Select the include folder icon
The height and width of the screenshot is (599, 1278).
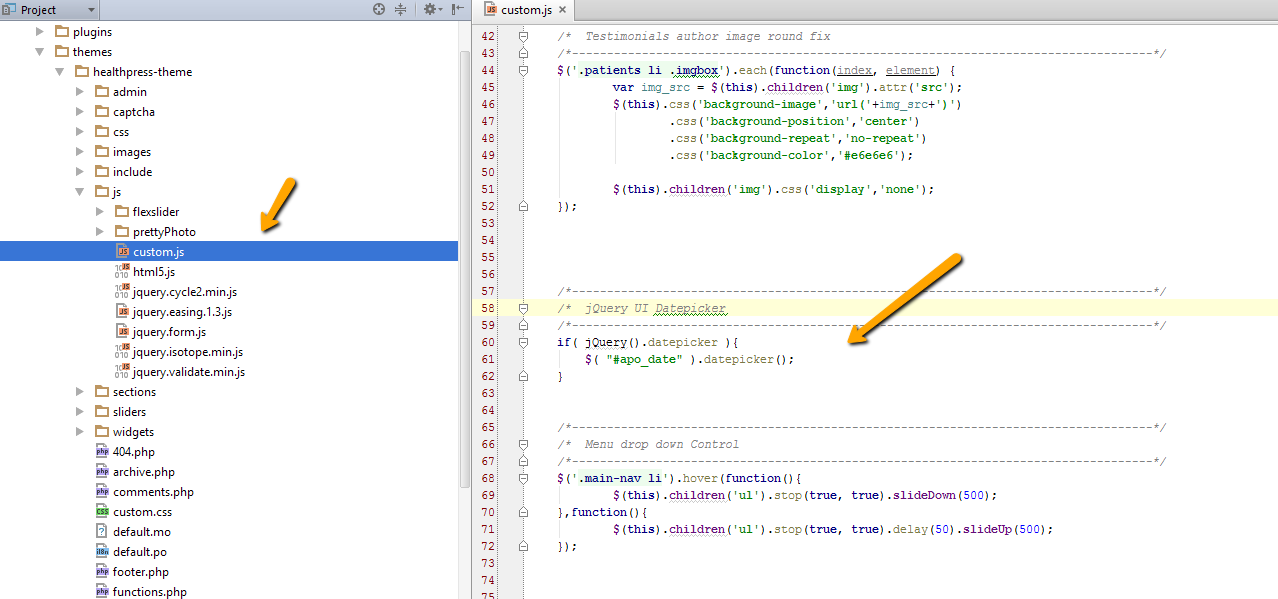tap(102, 171)
